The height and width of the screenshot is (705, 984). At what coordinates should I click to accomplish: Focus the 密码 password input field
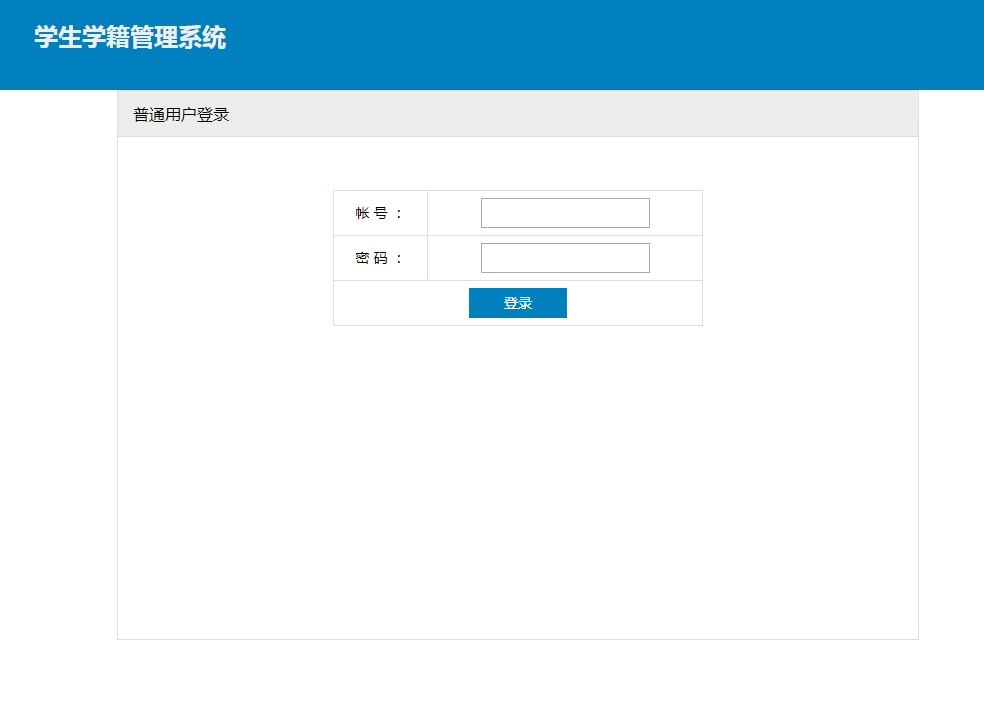(565, 258)
